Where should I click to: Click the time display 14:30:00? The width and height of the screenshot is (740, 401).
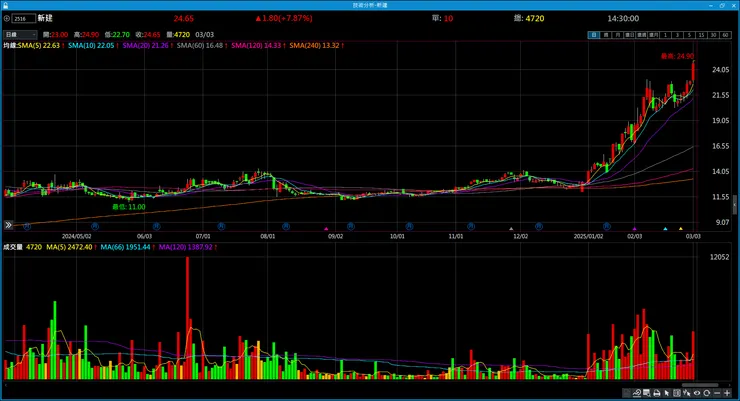(623, 18)
